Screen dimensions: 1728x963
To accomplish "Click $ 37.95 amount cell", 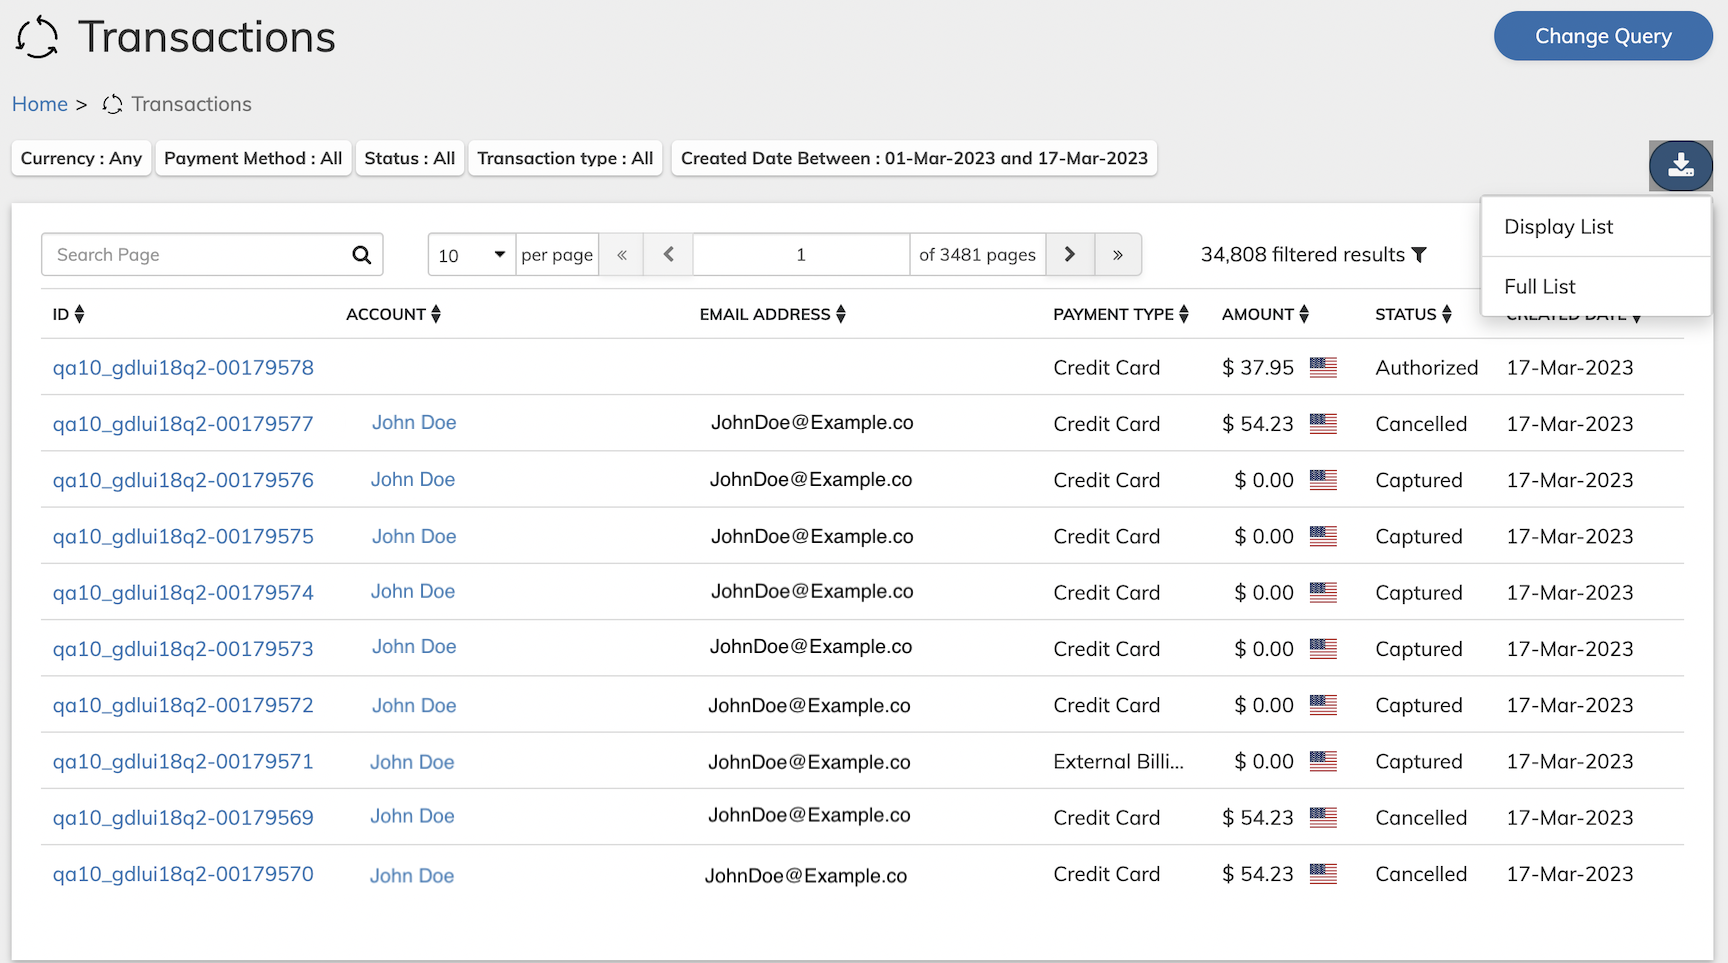I will 1258,368.
